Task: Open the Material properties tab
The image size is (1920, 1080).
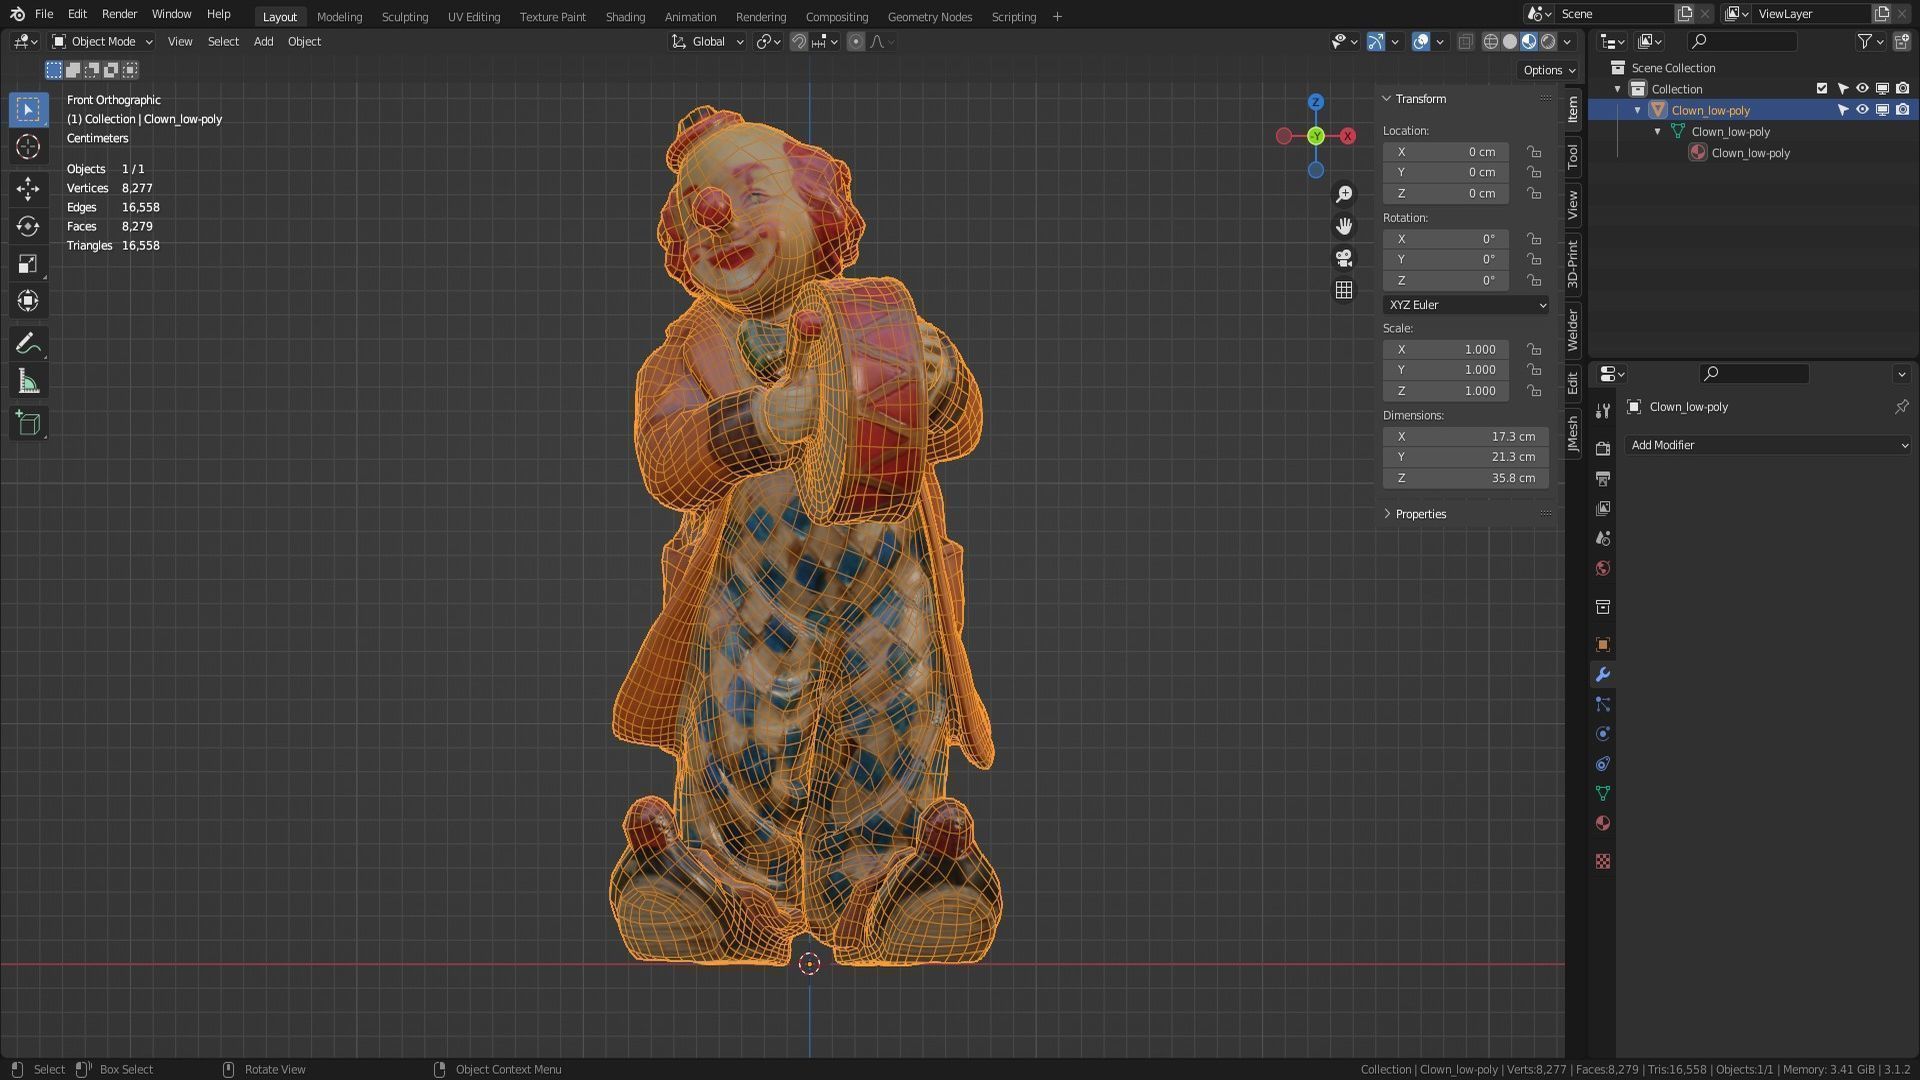Action: coord(1603,823)
